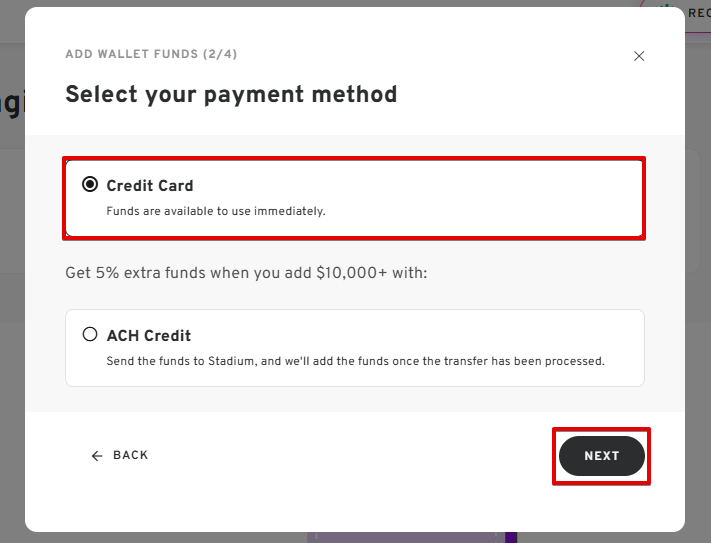Click the "ADD WALLET FUNDS (2/4)" step label

[151, 54]
